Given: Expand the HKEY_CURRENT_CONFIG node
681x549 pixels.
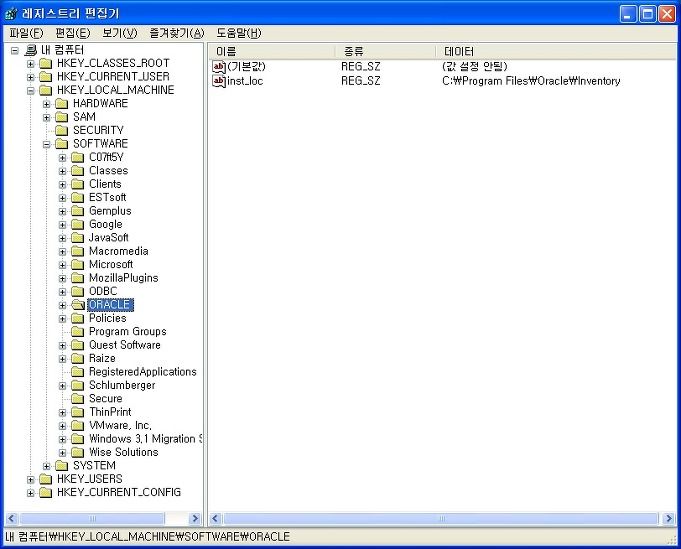Looking at the screenshot, I should (30, 493).
